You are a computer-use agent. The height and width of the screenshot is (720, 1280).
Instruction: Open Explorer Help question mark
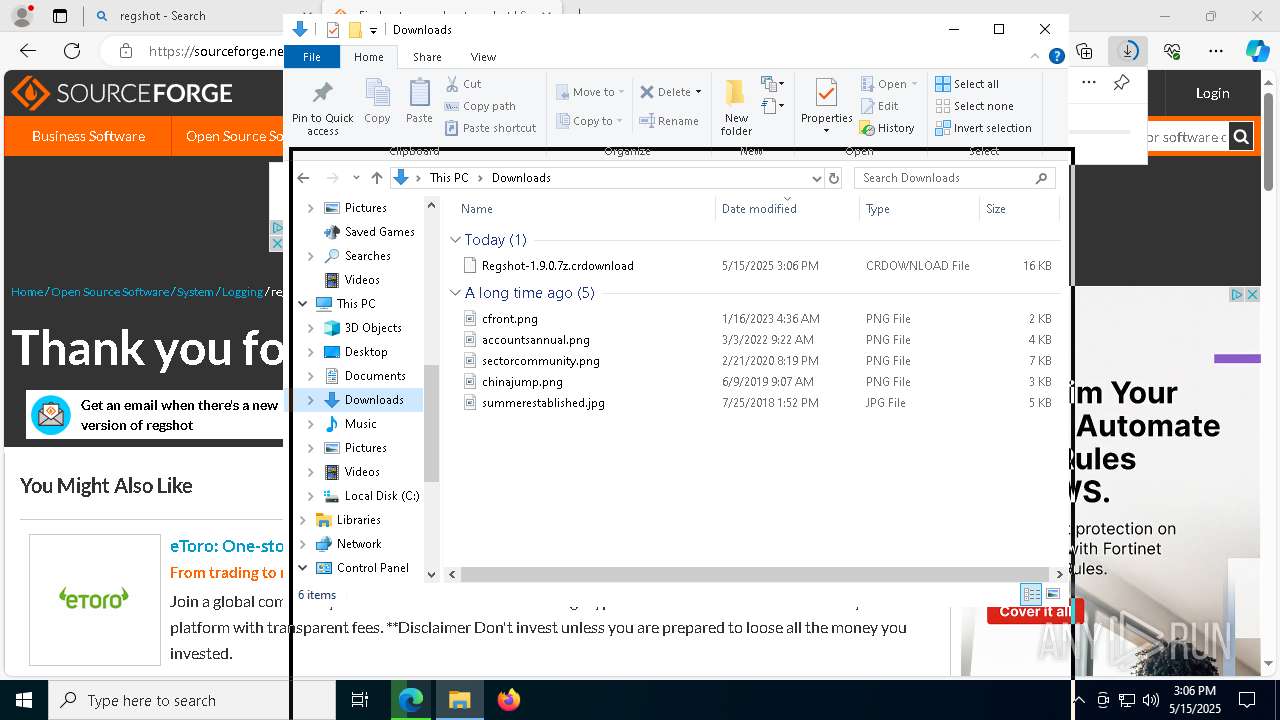[x=1056, y=57]
